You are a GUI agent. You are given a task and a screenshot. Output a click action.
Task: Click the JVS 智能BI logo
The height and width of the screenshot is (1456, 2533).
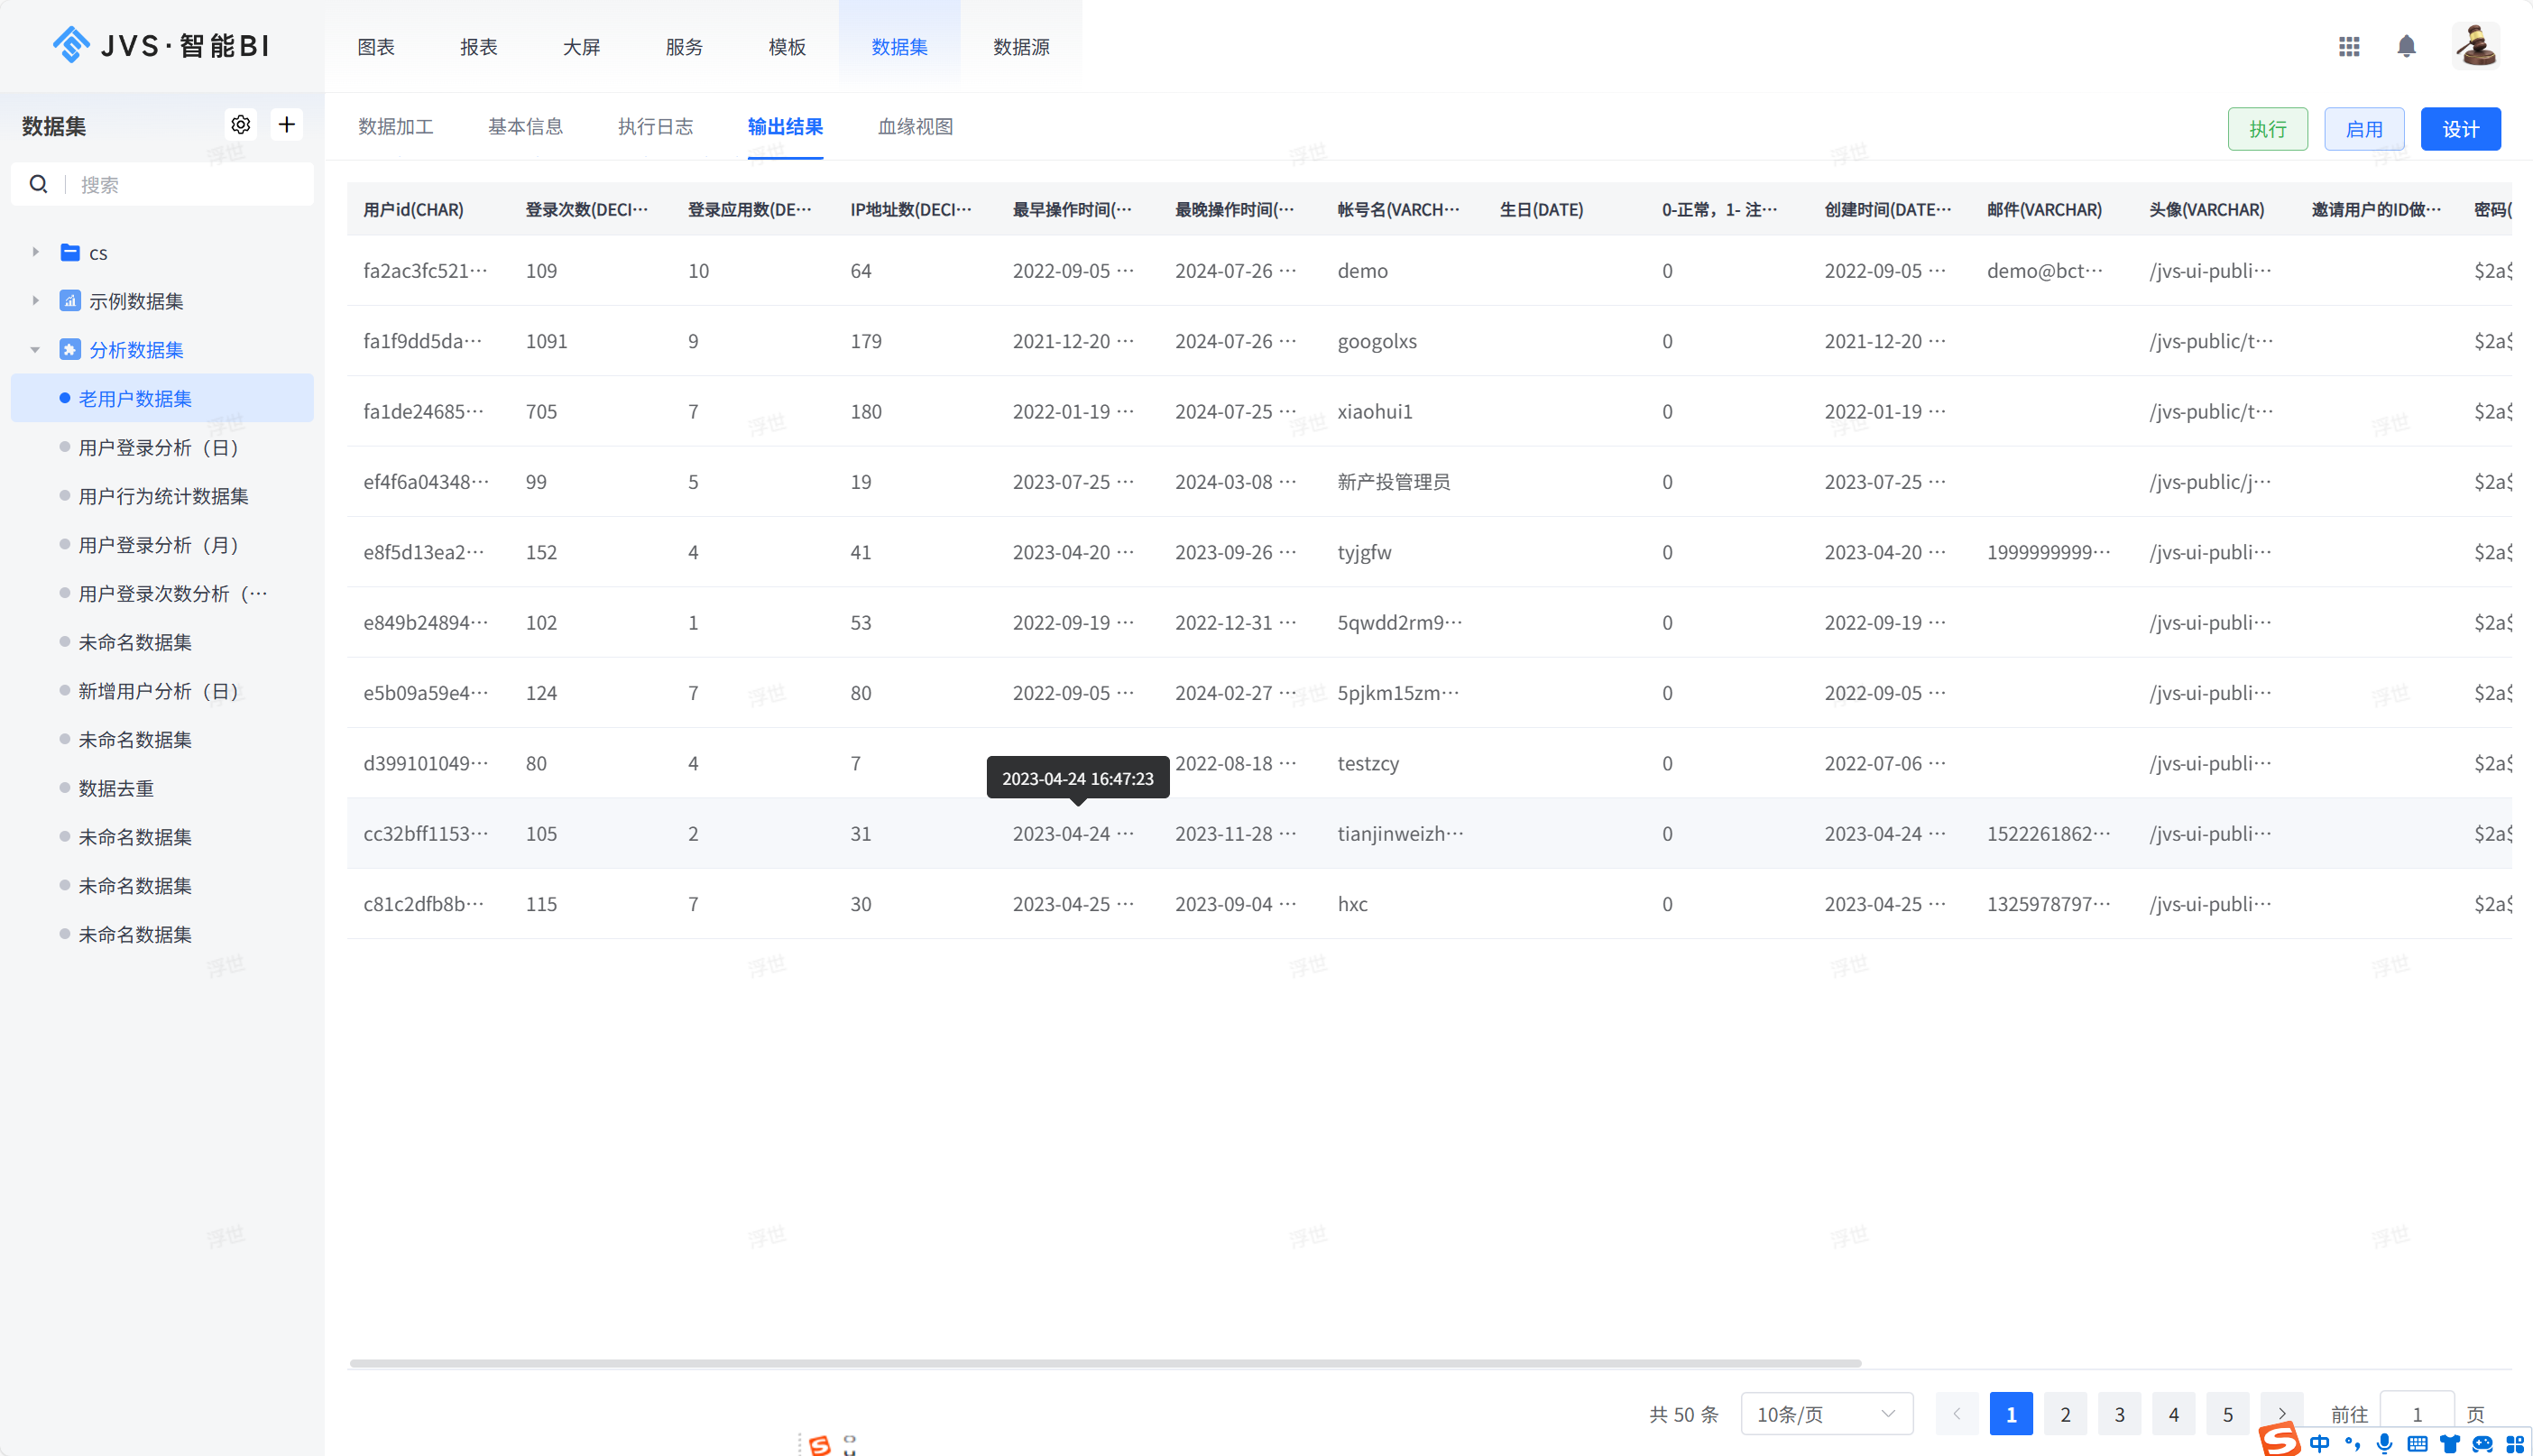[x=160, y=46]
